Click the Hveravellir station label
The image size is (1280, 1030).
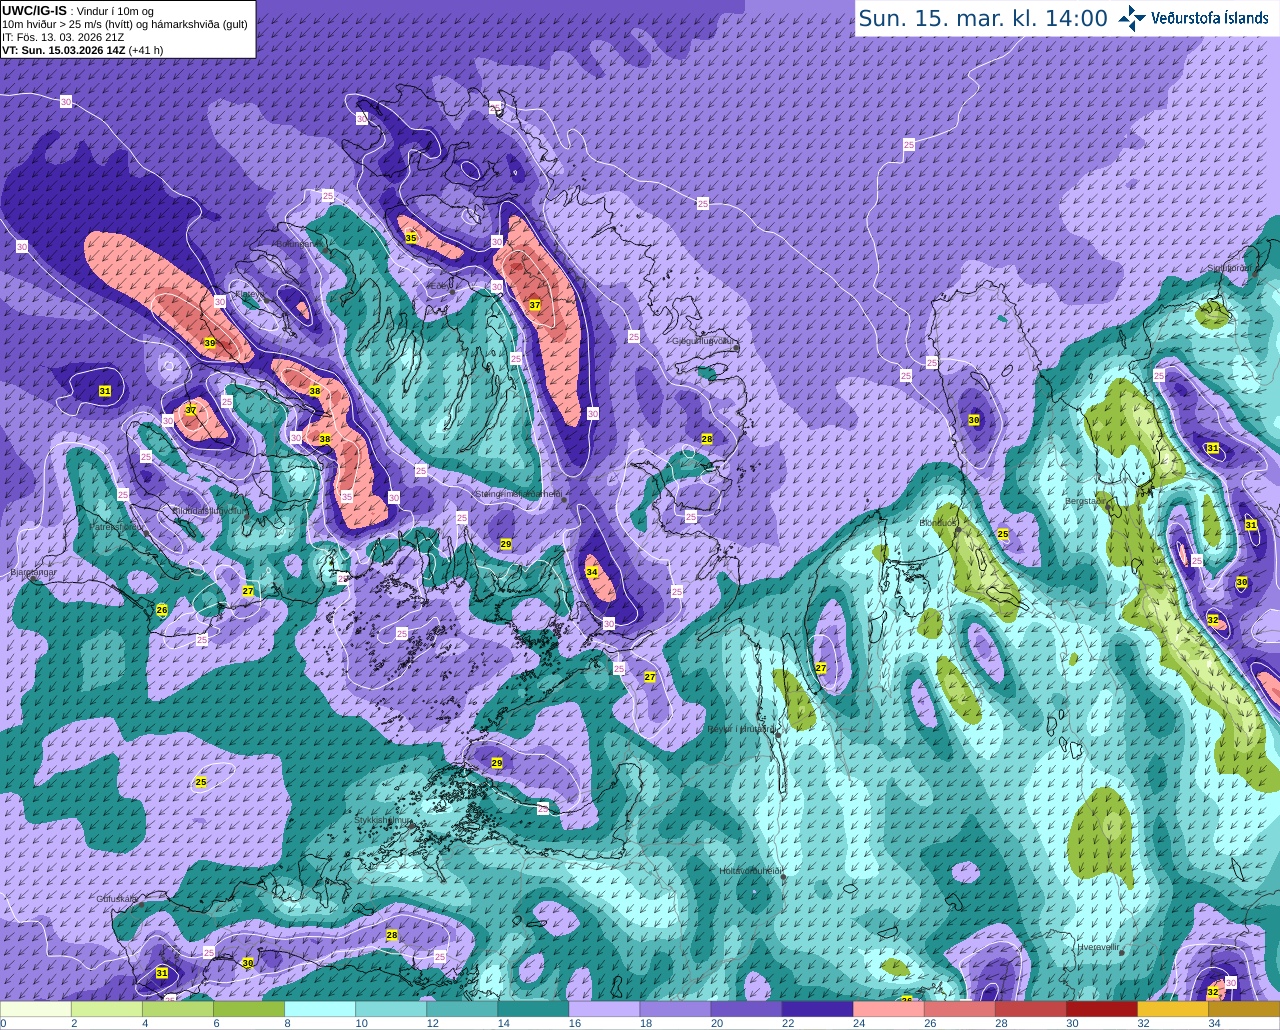click(x=1099, y=946)
